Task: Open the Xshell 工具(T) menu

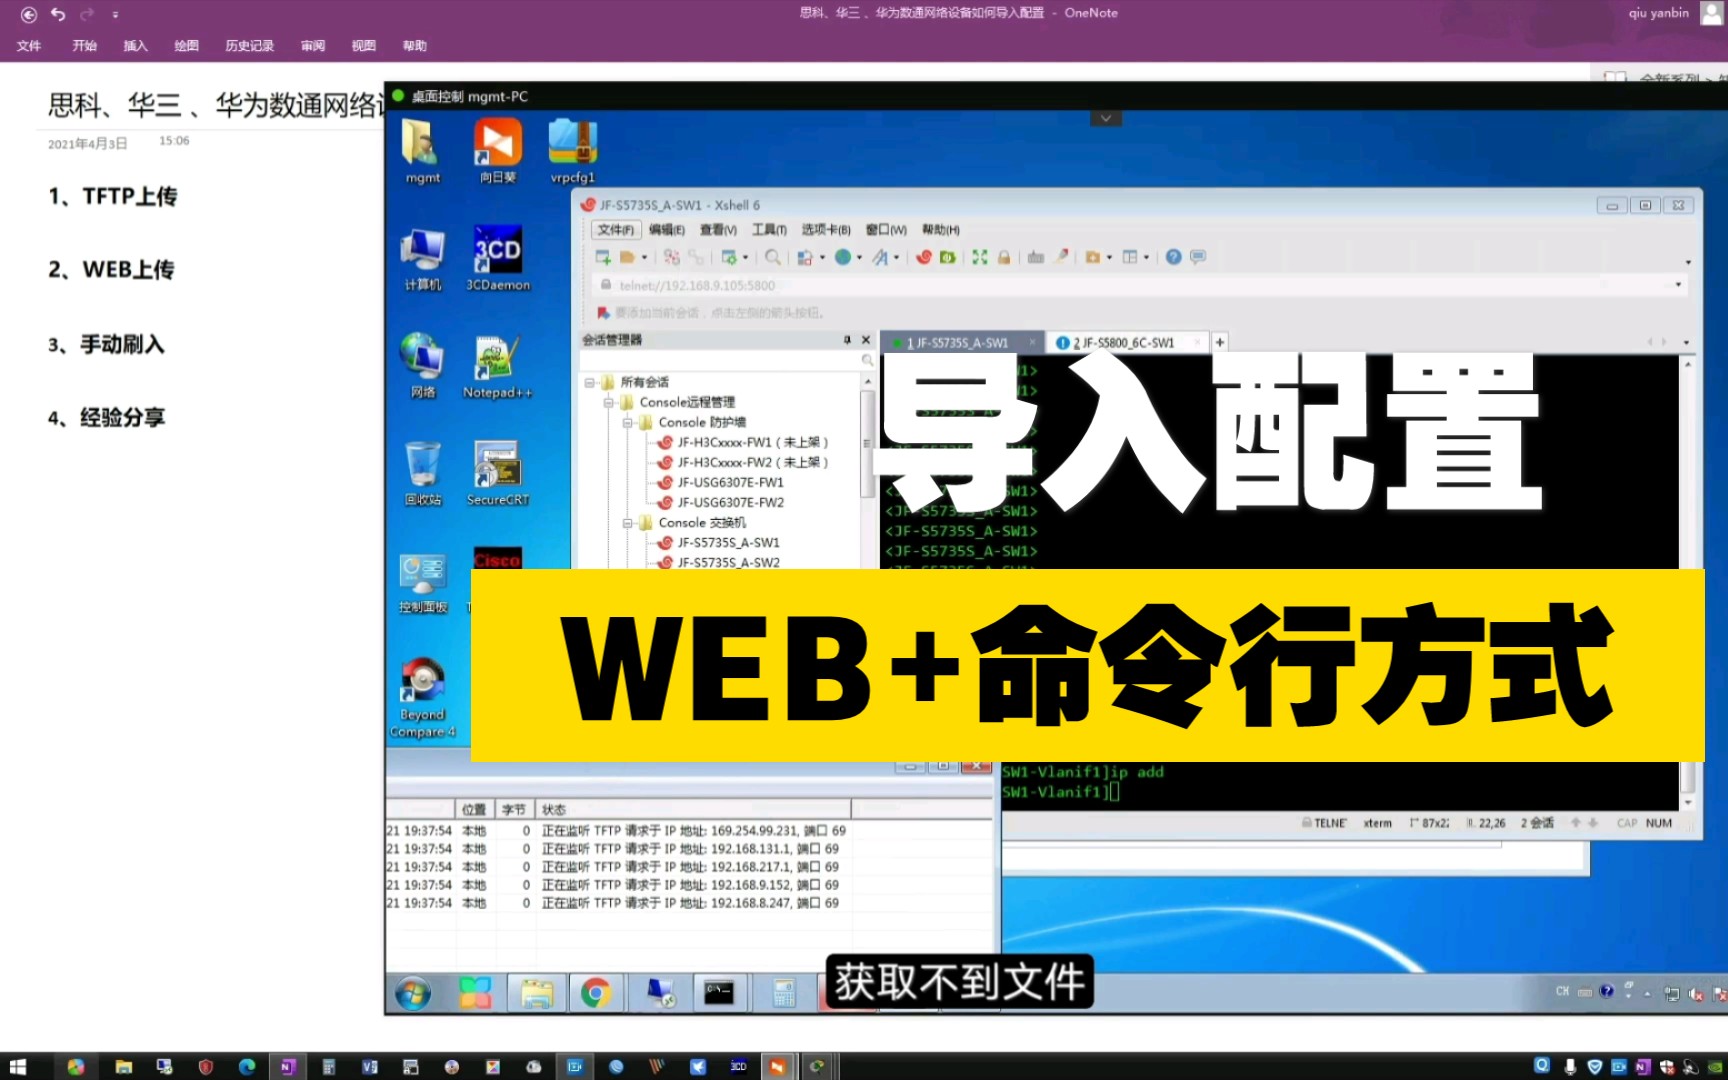Action: pyautogui.click(x=769, y=230)
